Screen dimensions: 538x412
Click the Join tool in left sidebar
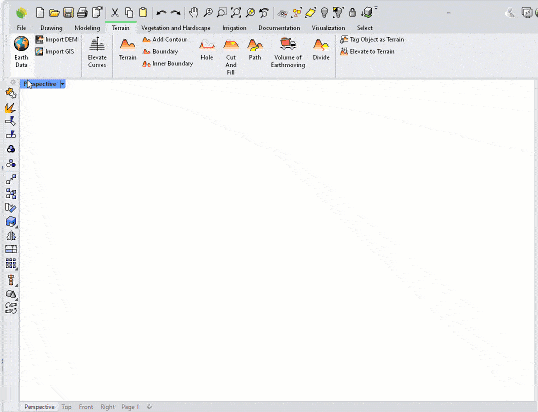(11, 93)
